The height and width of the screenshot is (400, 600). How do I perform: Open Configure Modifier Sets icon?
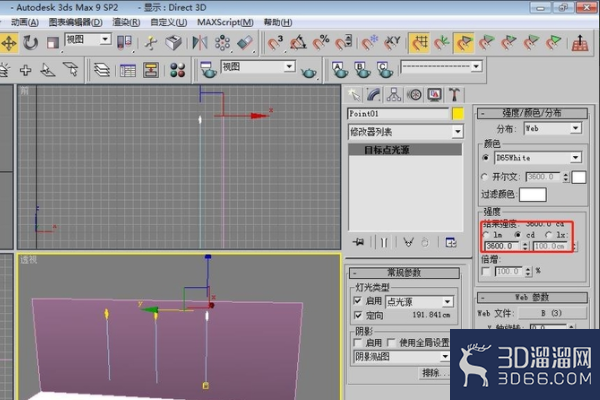tap(451, 242)
